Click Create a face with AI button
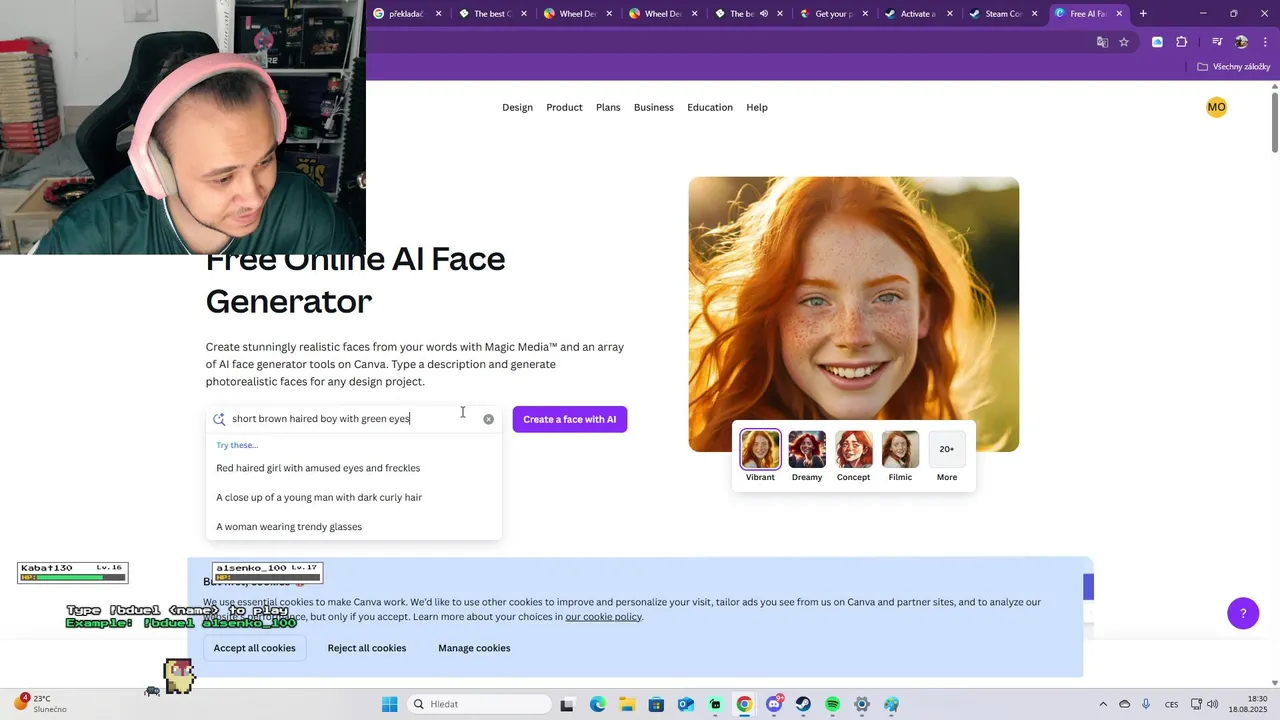 [570, 419]
